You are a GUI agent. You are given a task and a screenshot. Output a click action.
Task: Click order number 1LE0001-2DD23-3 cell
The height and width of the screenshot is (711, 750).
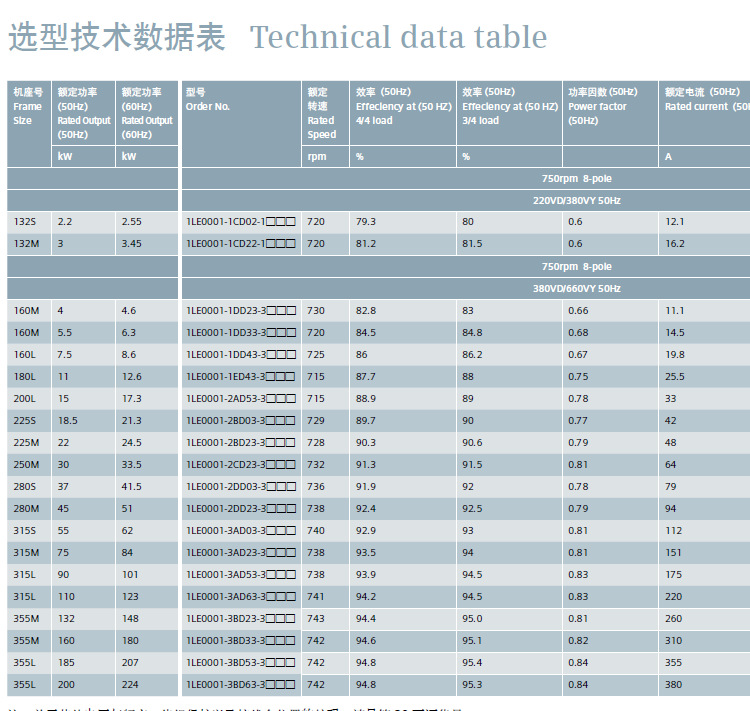click(x=242, y=509)
